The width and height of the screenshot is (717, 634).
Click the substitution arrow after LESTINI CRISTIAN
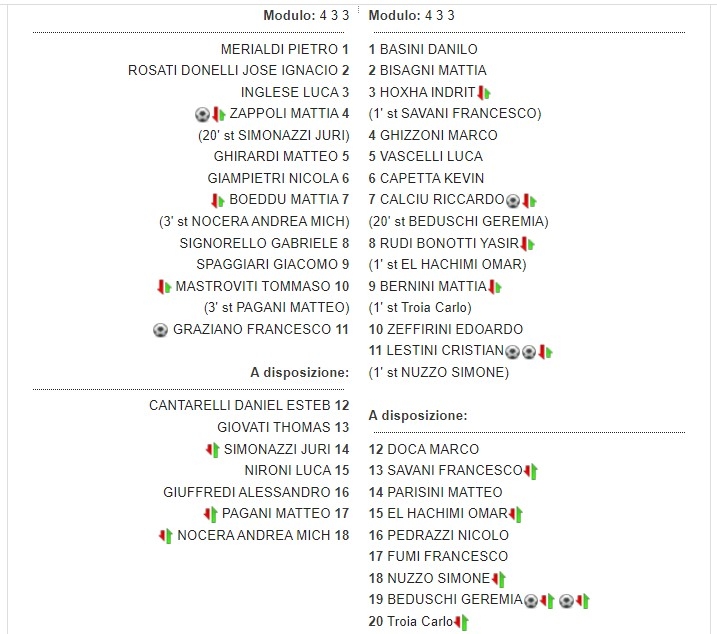(x=545, y=351)
